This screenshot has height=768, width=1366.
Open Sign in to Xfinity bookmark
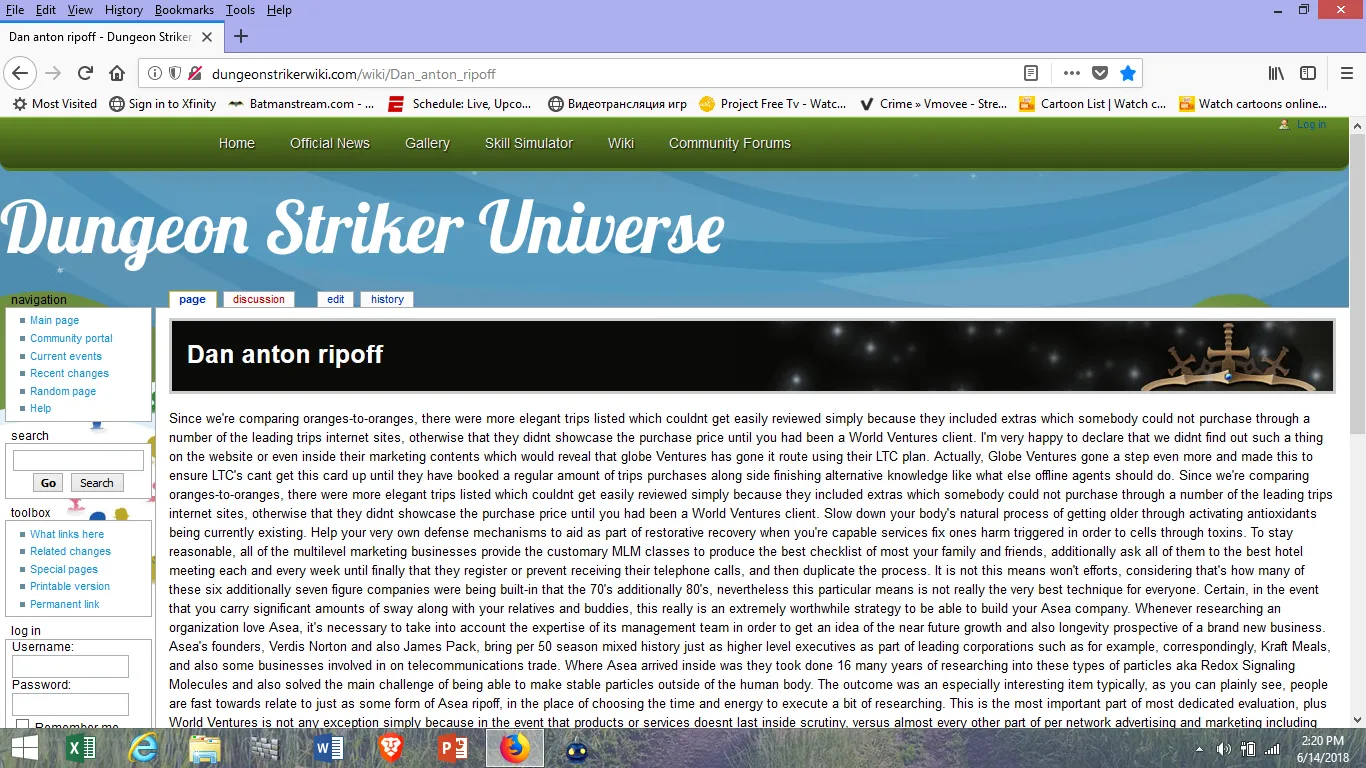coord(162,103)
